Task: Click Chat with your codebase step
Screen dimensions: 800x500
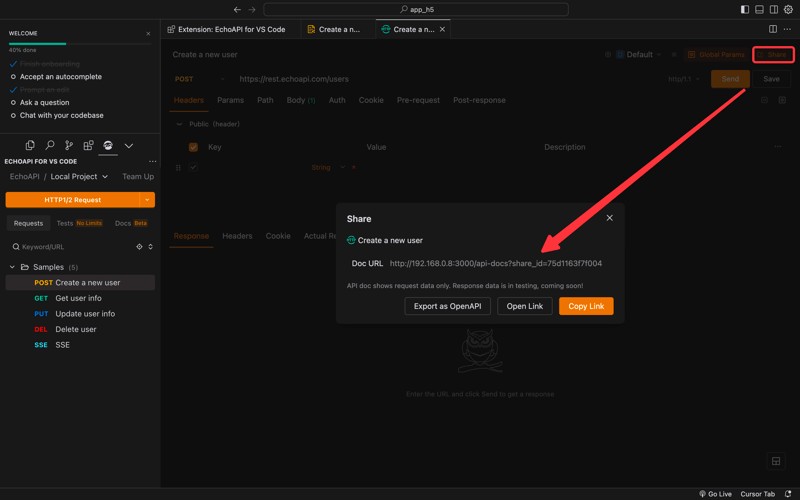Action: 61,115
